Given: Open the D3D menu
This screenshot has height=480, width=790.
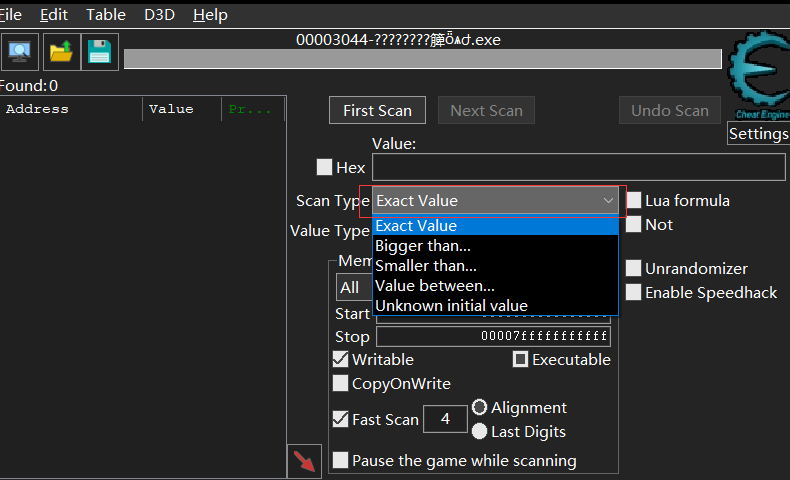Looking at the screenshot, I should click(159, 15).
